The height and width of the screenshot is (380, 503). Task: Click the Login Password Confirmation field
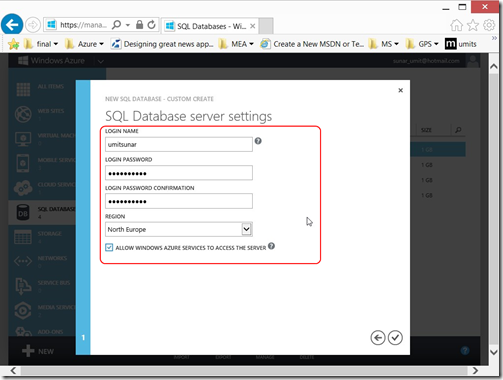pos(179,201)
